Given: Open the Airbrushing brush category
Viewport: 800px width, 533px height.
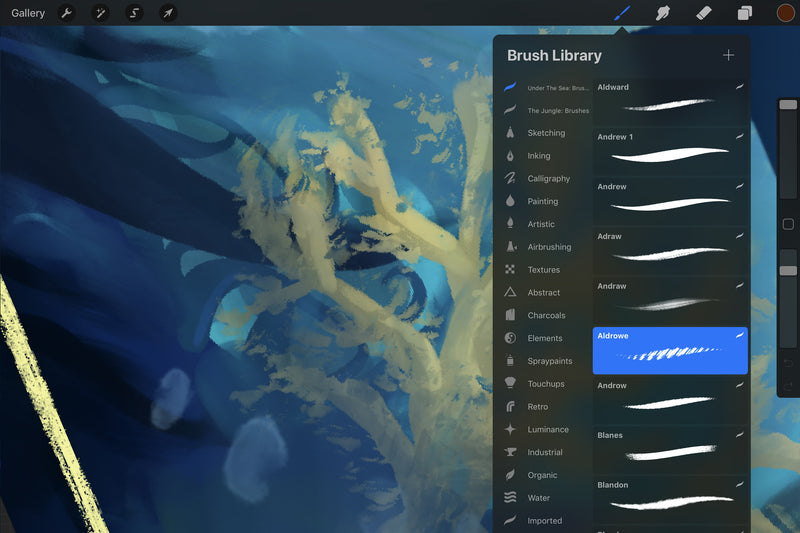Looking at the screenshot, I should [x=549, y=247].
